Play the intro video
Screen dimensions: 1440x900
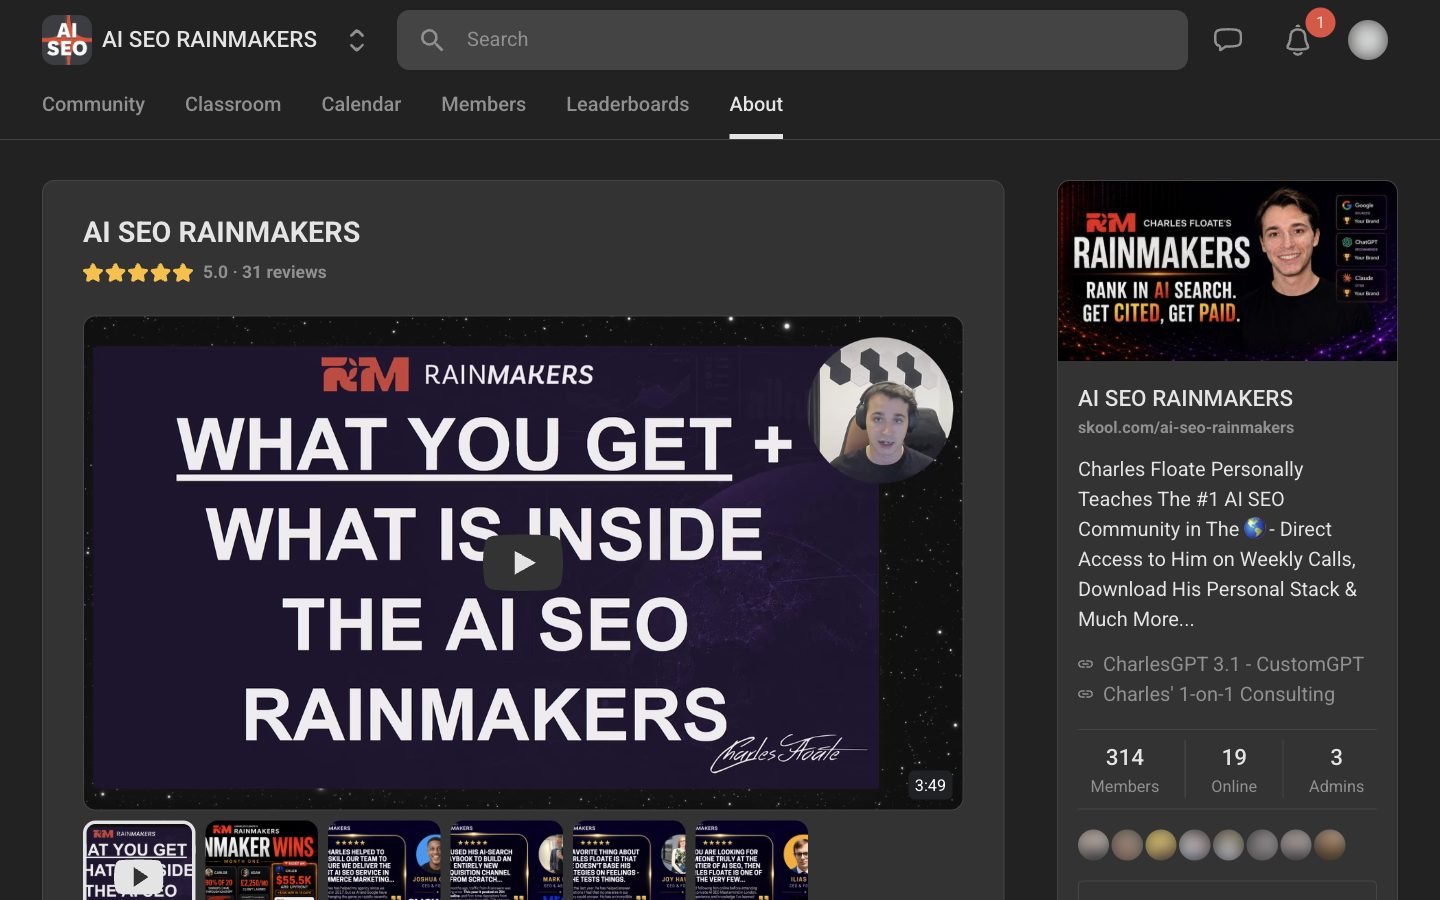[x=522, y=563]
